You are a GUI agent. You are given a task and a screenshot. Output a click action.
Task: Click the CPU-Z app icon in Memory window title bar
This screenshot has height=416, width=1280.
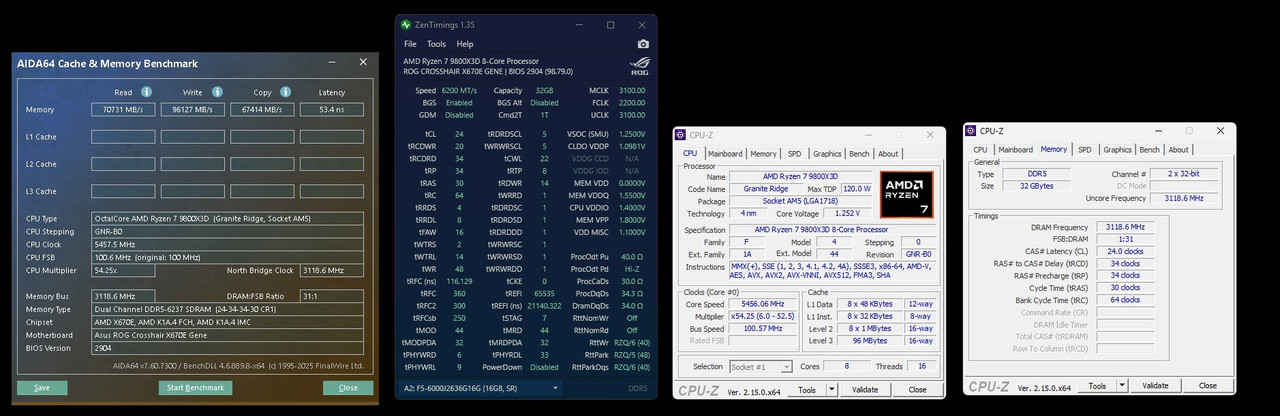(x=972, y=131)
